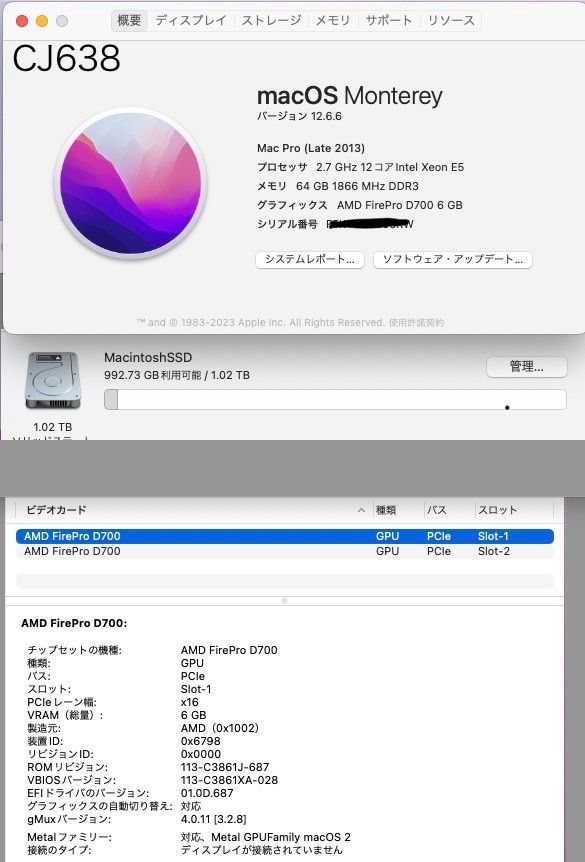Click the ディスプレイが接続されていません text
Screen dimensions: 585x862
point(262,850)
